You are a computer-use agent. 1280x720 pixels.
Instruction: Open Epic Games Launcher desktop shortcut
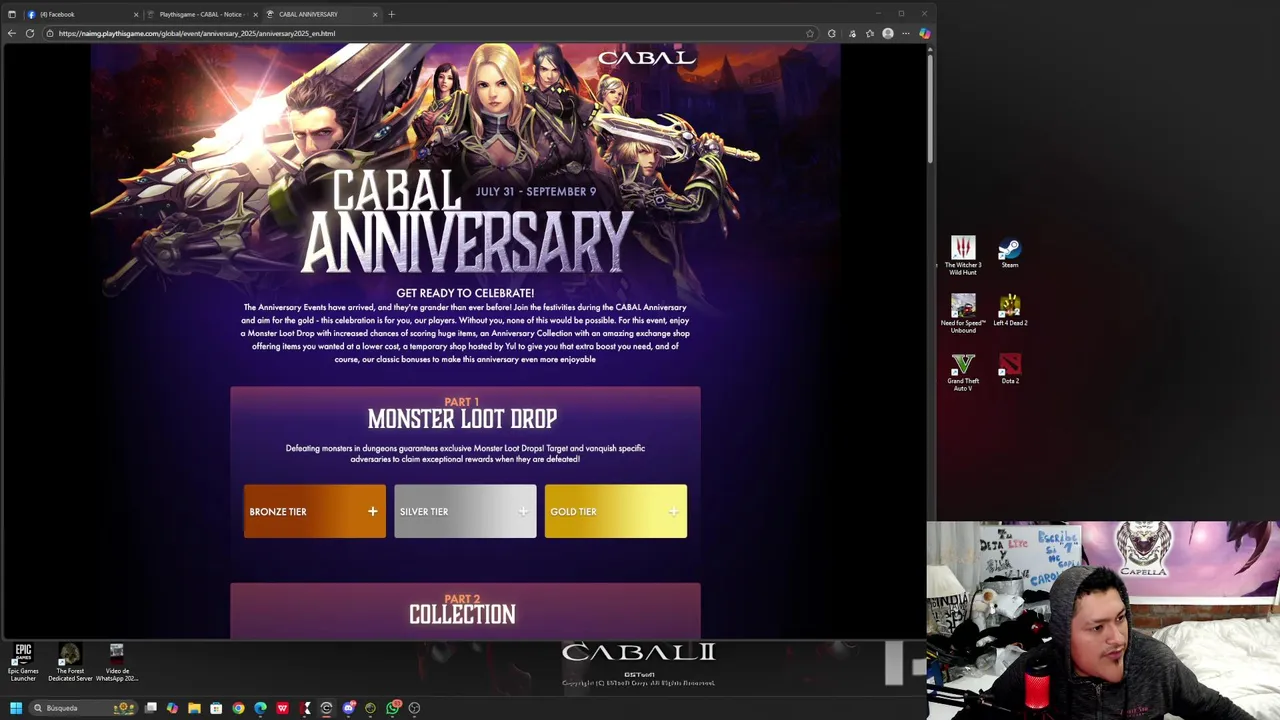tap(23, 662)
